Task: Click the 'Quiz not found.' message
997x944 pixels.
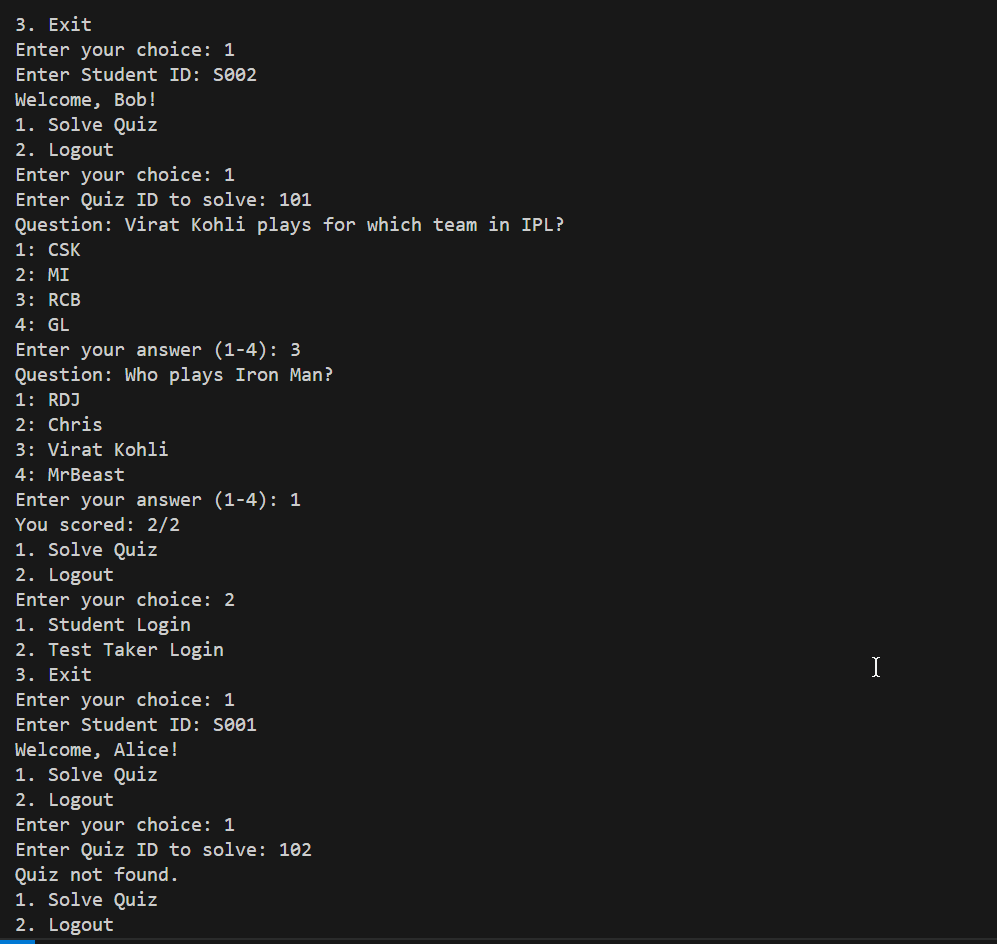Action: pyautogui.click(x=96, y=874)
